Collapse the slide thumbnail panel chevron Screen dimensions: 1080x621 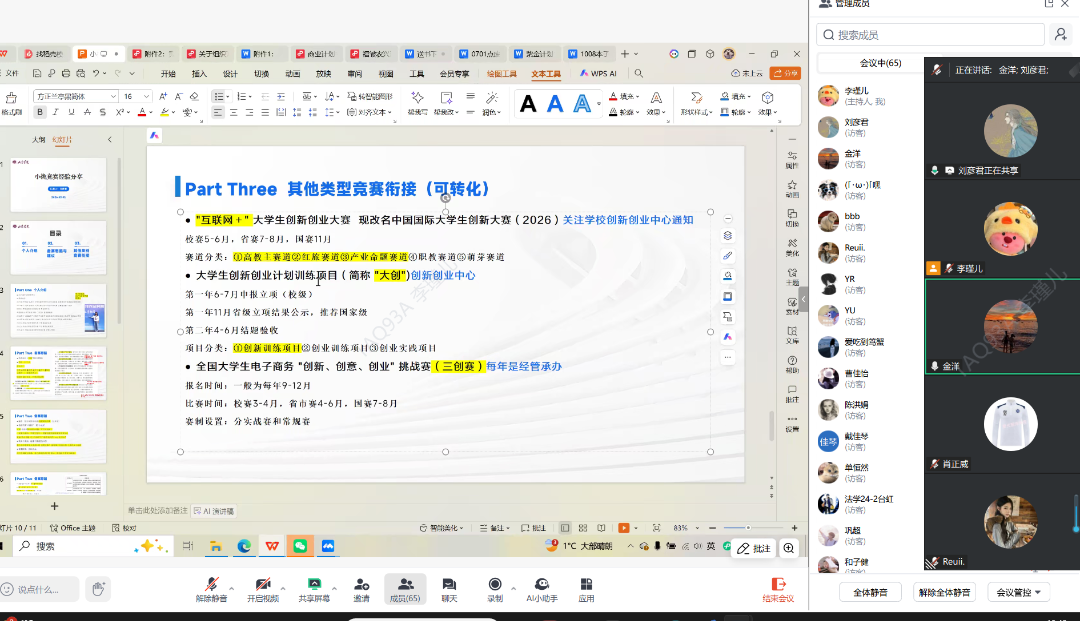pyautogui.click(x=110, y=140)
